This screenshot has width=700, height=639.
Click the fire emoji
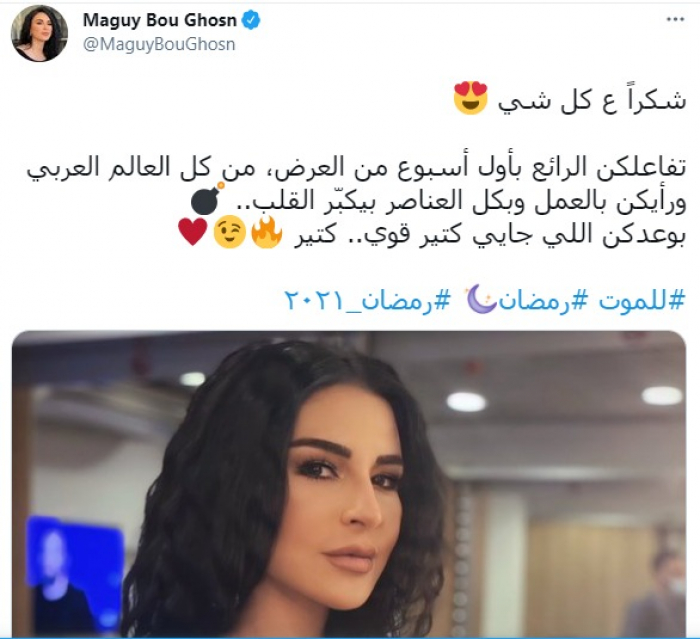(267, 232)
